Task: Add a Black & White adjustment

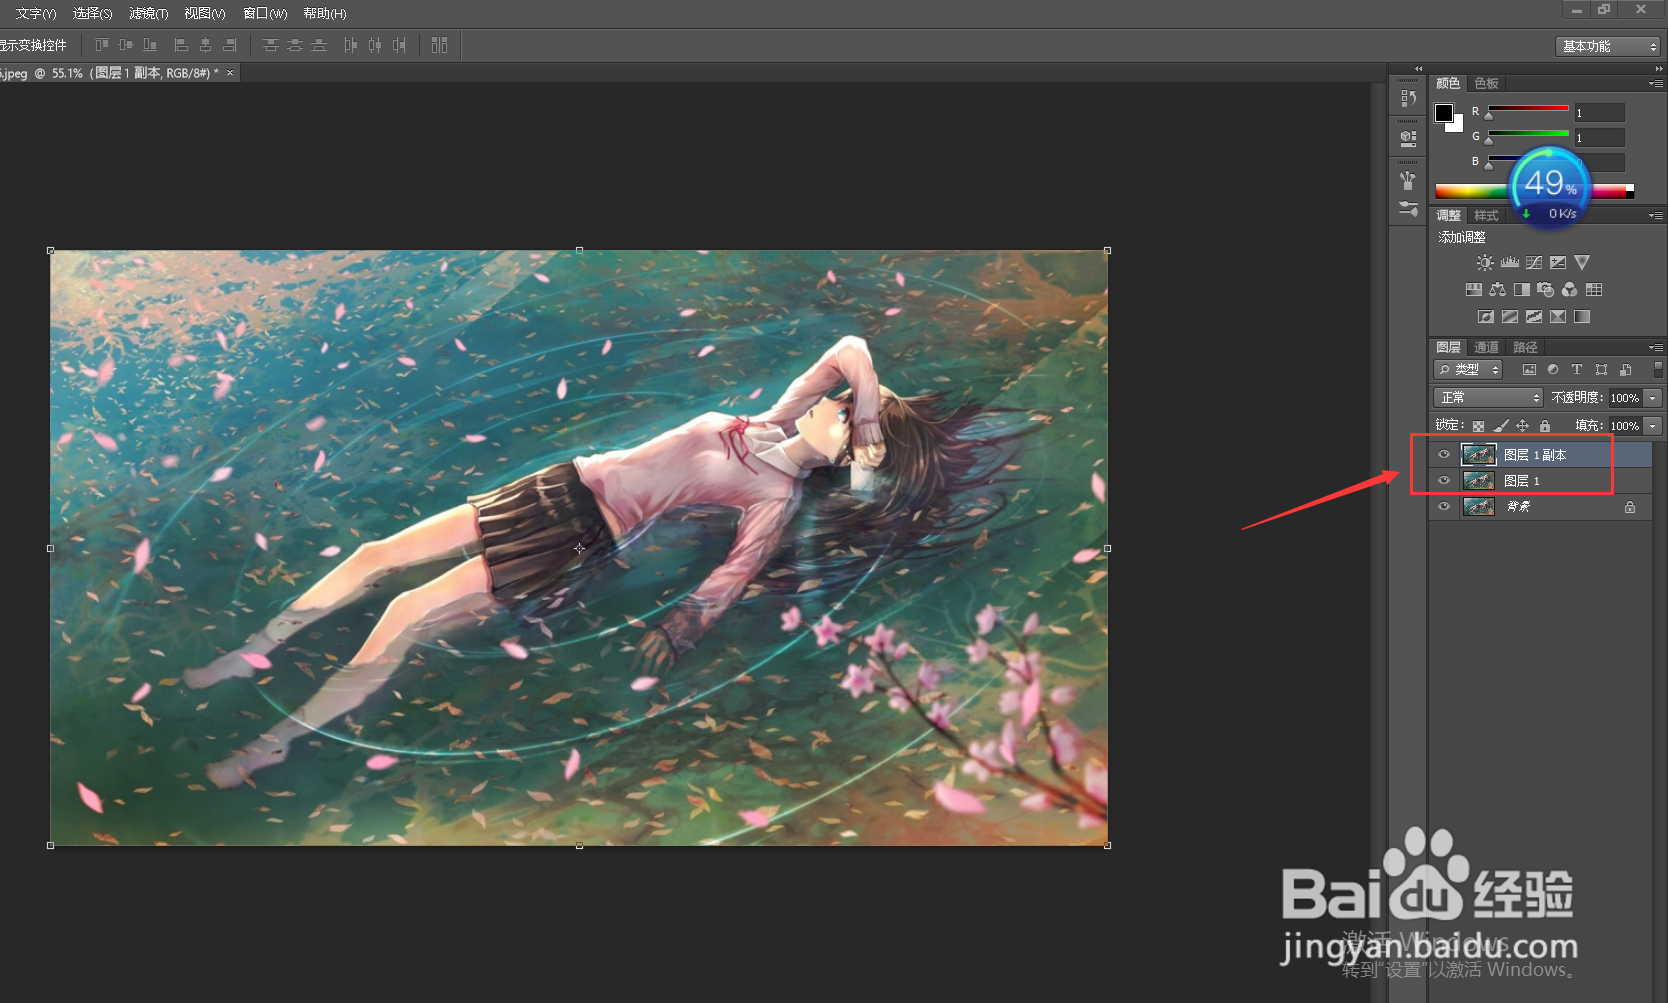Action: 1522,290
